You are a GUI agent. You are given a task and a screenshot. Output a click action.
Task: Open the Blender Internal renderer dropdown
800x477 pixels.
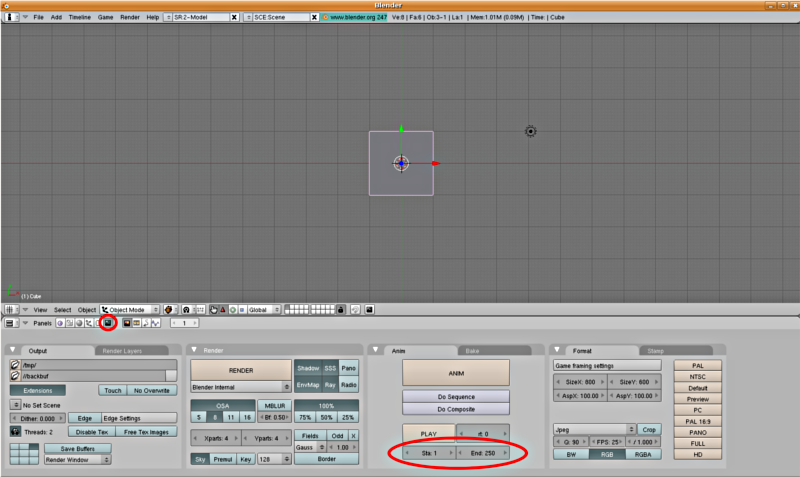[x=241, y=387]
